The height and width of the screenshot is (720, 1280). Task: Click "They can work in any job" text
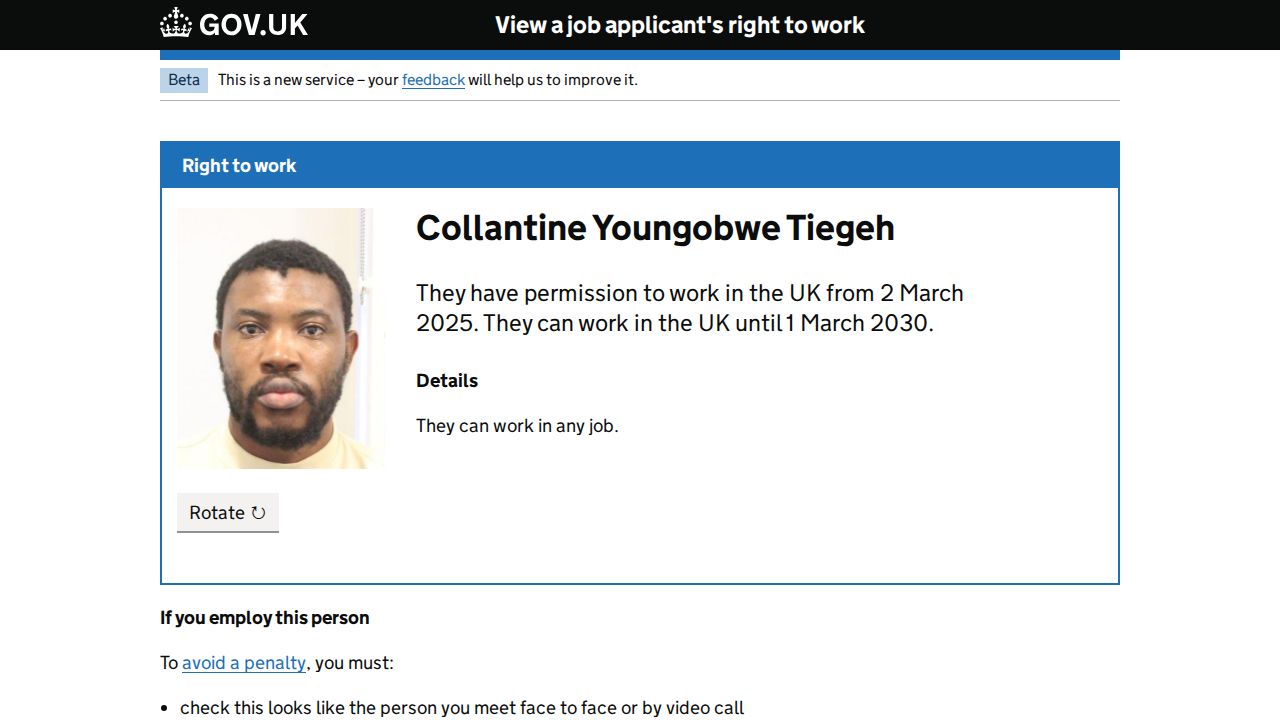517,426
